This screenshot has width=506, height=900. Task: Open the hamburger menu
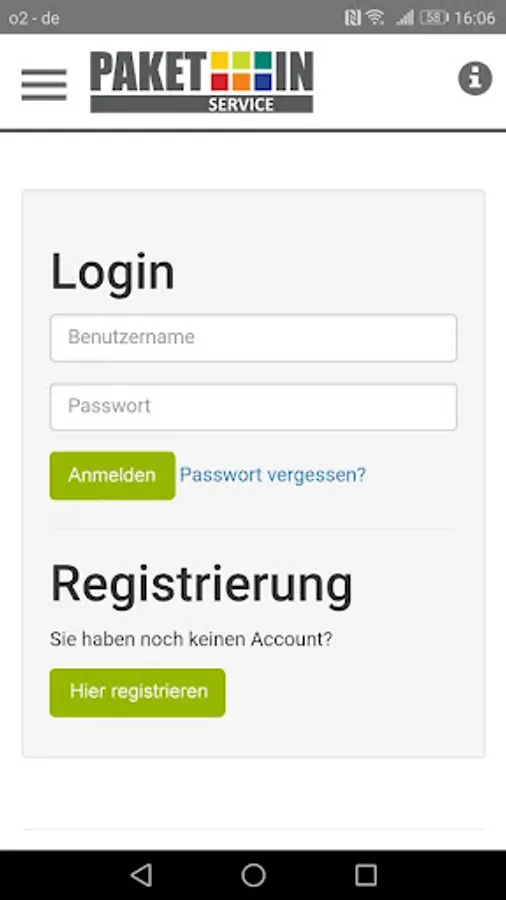(44, 84)
